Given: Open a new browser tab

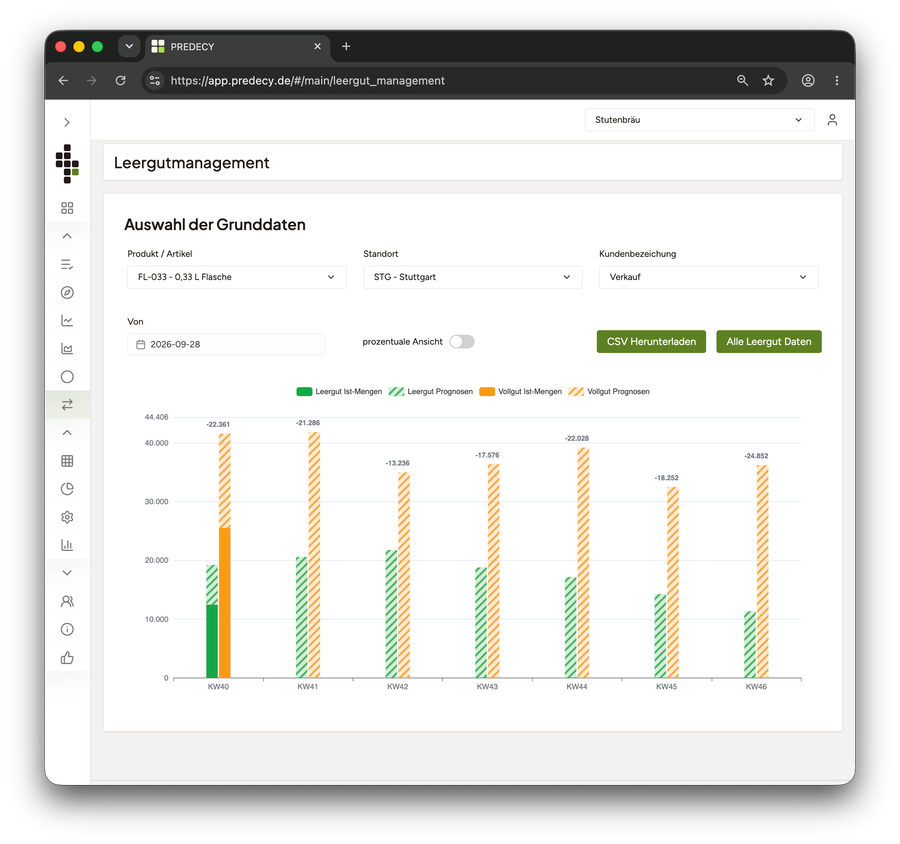Looking at the screenshot, I should point(346,47).
